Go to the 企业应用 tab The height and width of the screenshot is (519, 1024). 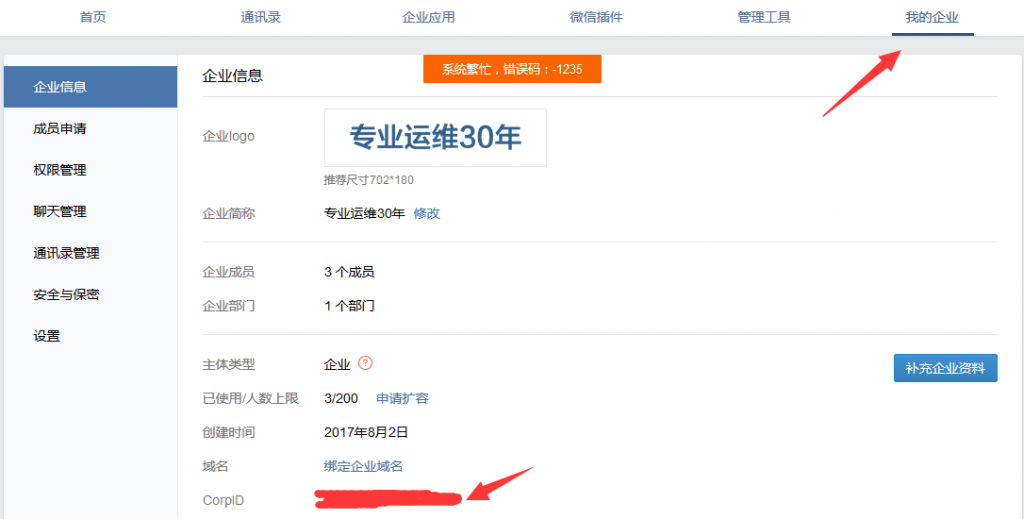[428, 18]
